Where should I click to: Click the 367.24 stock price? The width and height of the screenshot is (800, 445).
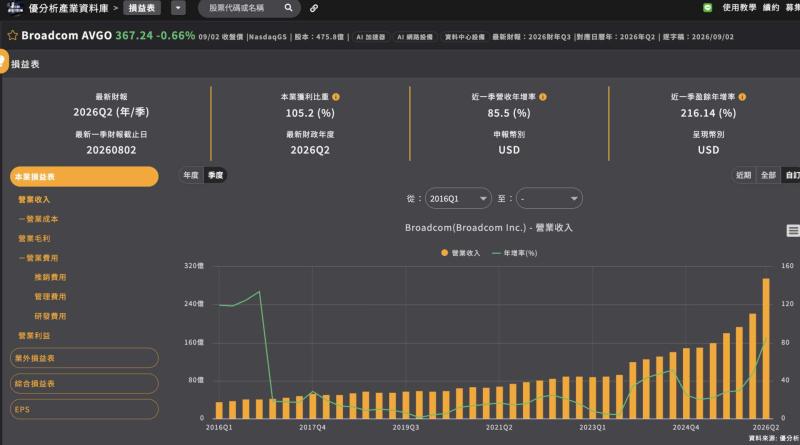point(134,35)
